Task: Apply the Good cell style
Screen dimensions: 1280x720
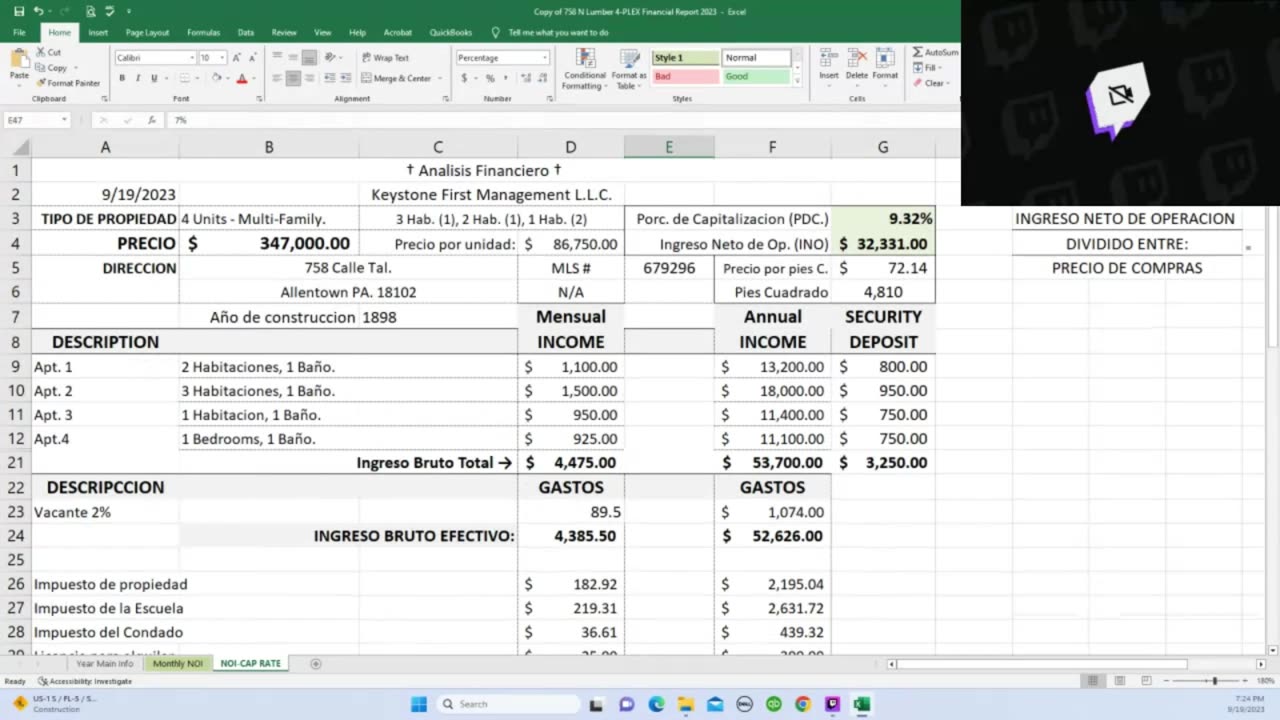Action: click(755, 76)
